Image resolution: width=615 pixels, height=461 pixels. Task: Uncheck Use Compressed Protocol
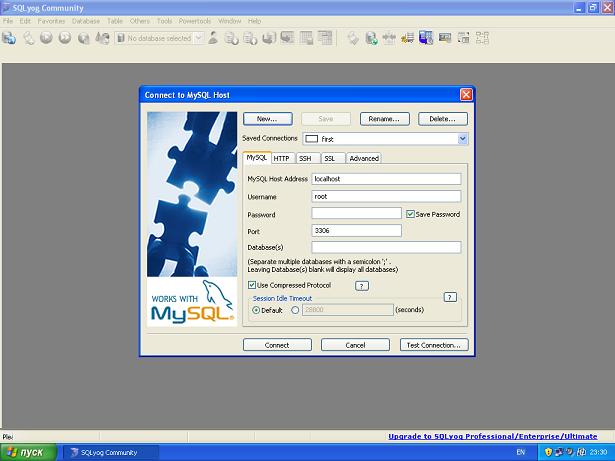pos(252,285)
